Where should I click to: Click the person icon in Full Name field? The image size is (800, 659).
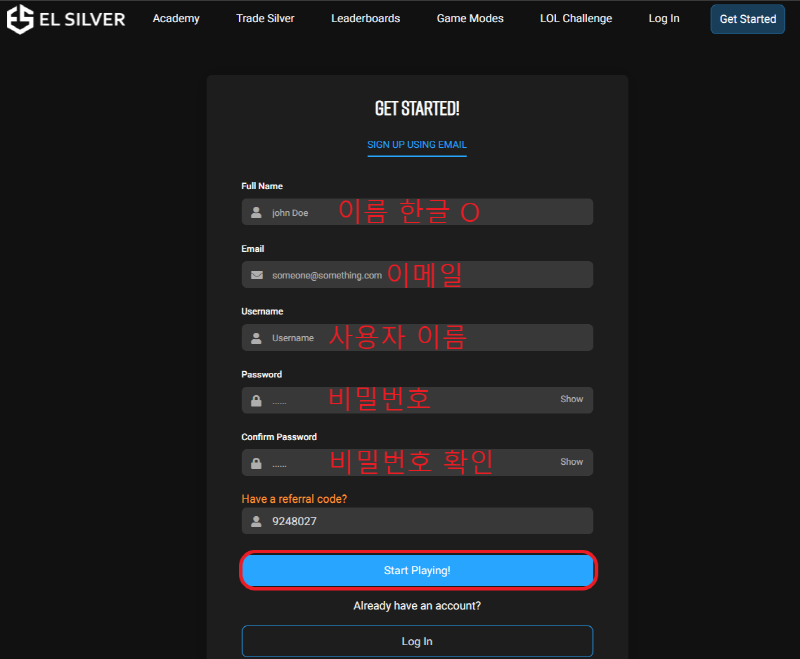click(256, 212)
